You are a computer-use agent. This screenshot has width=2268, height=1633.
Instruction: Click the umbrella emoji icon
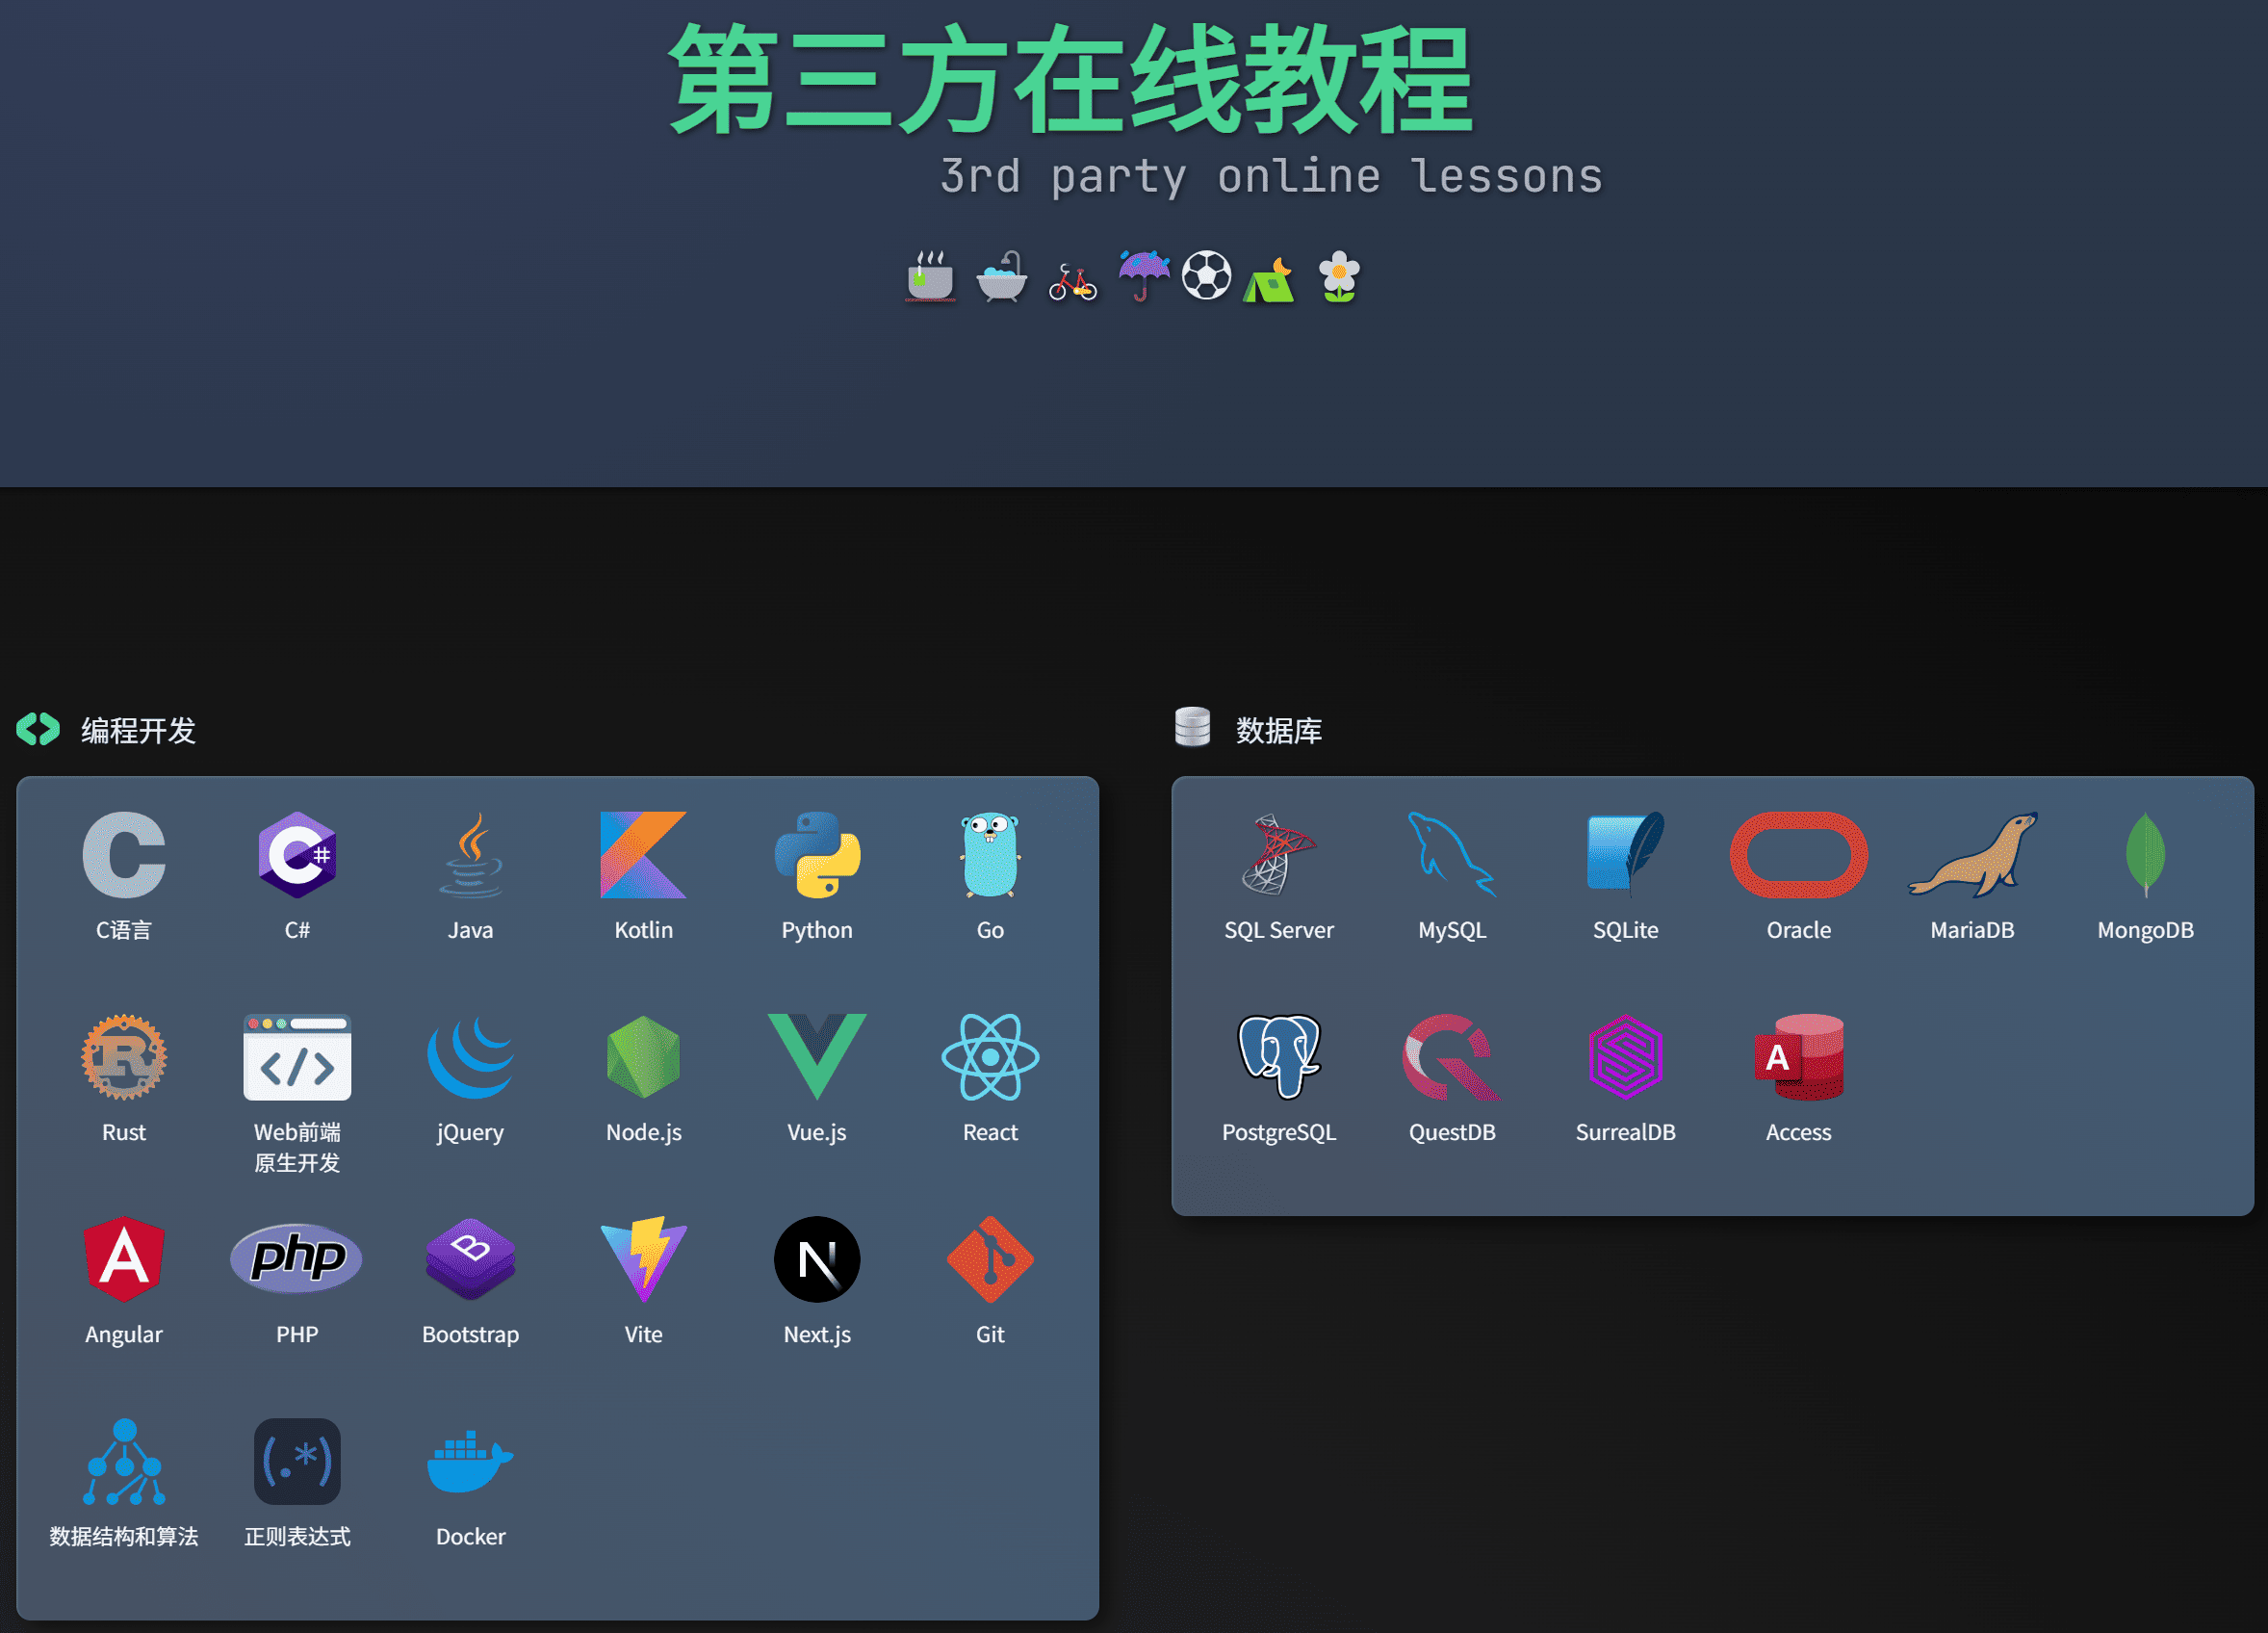(x=1144, y=276)
